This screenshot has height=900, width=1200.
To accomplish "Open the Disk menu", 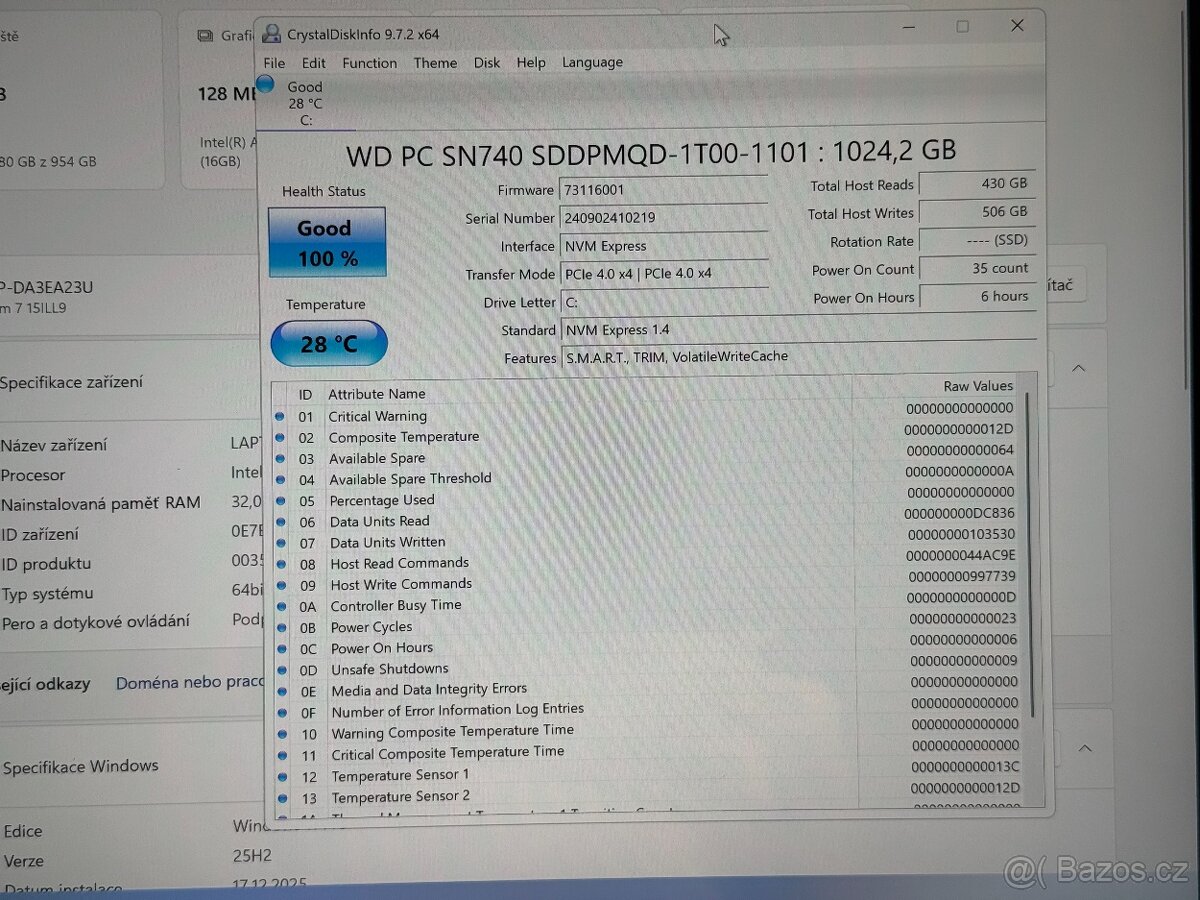I will [x=487, y=62].
